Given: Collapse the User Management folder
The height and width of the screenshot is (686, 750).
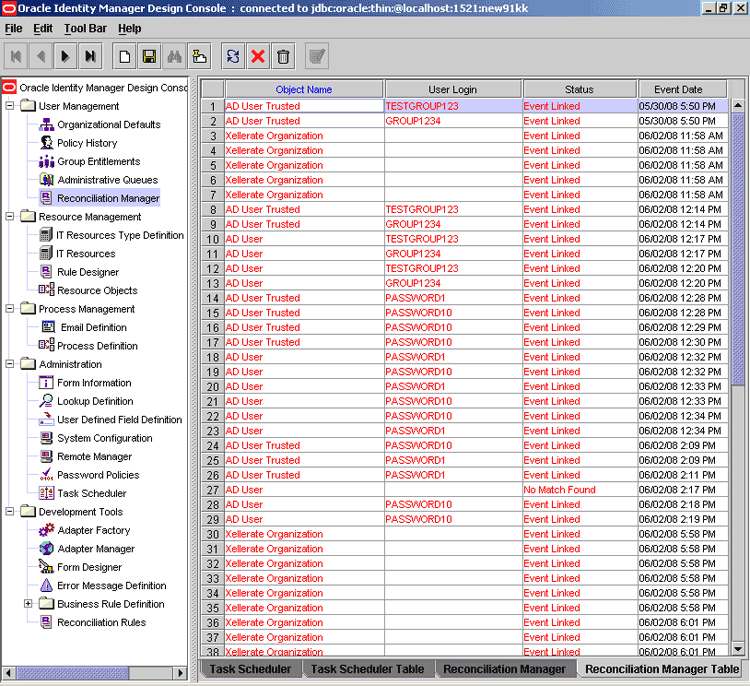Looking at the screenshot, I should click(9, 105).
